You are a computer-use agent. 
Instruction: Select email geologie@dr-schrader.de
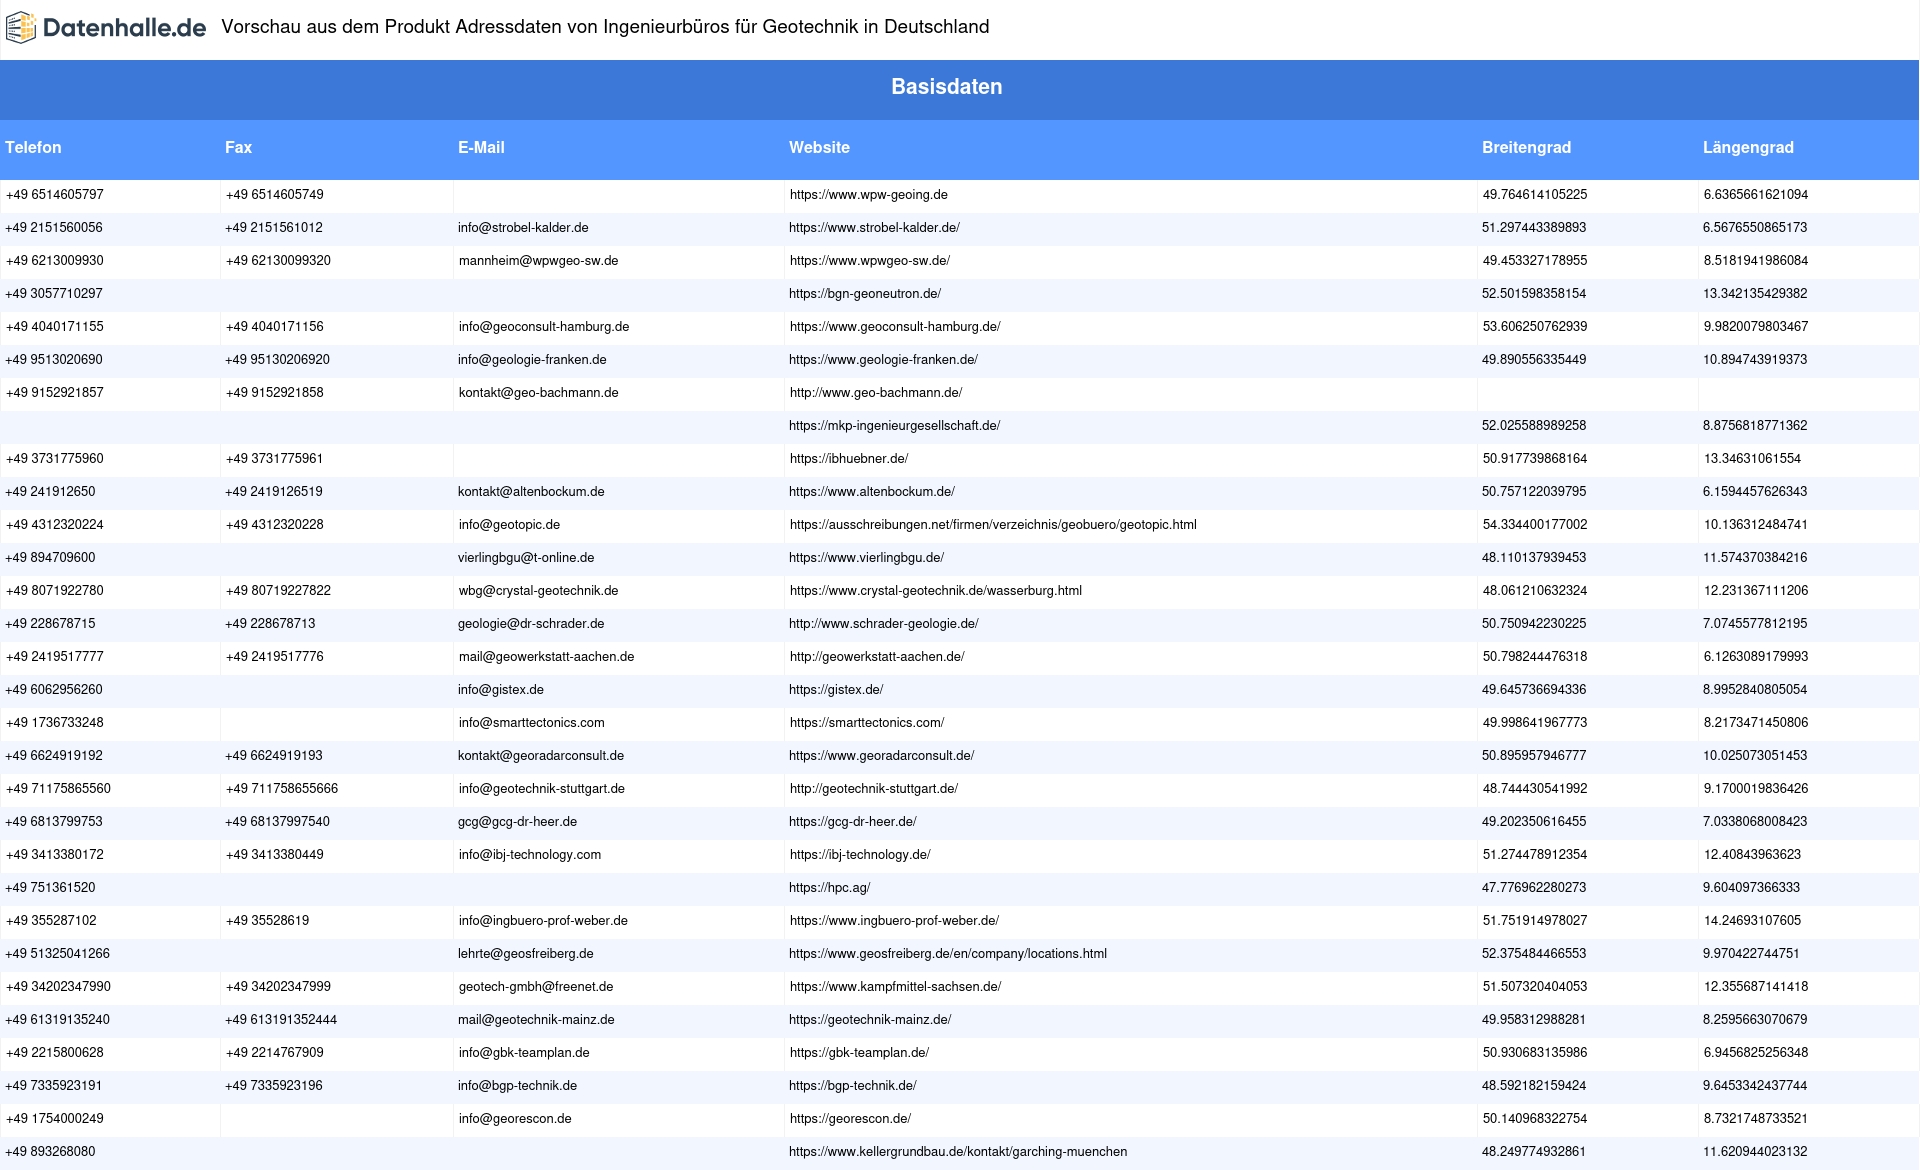531,624
